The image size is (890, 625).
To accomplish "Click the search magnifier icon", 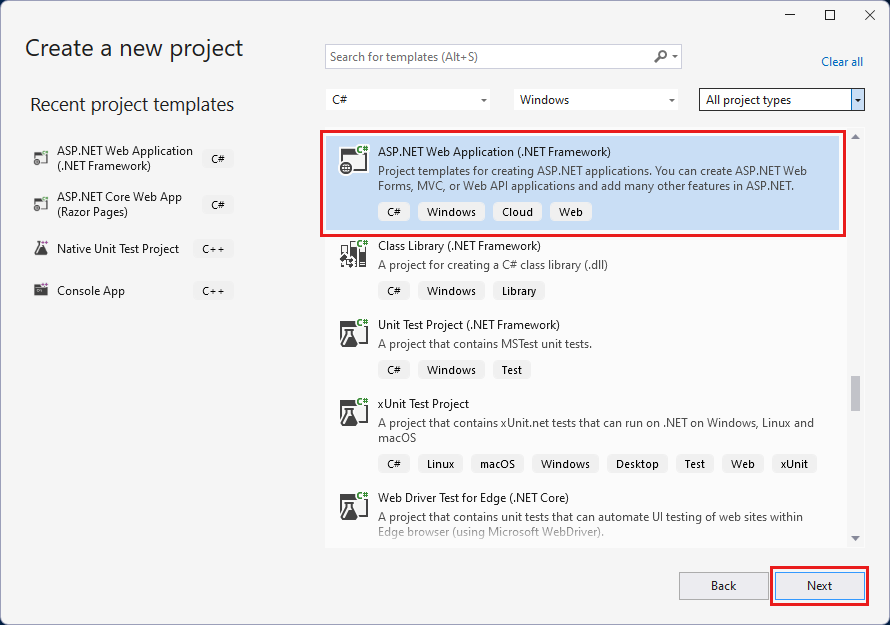I will pyautogui.click(x=662, y=57).
